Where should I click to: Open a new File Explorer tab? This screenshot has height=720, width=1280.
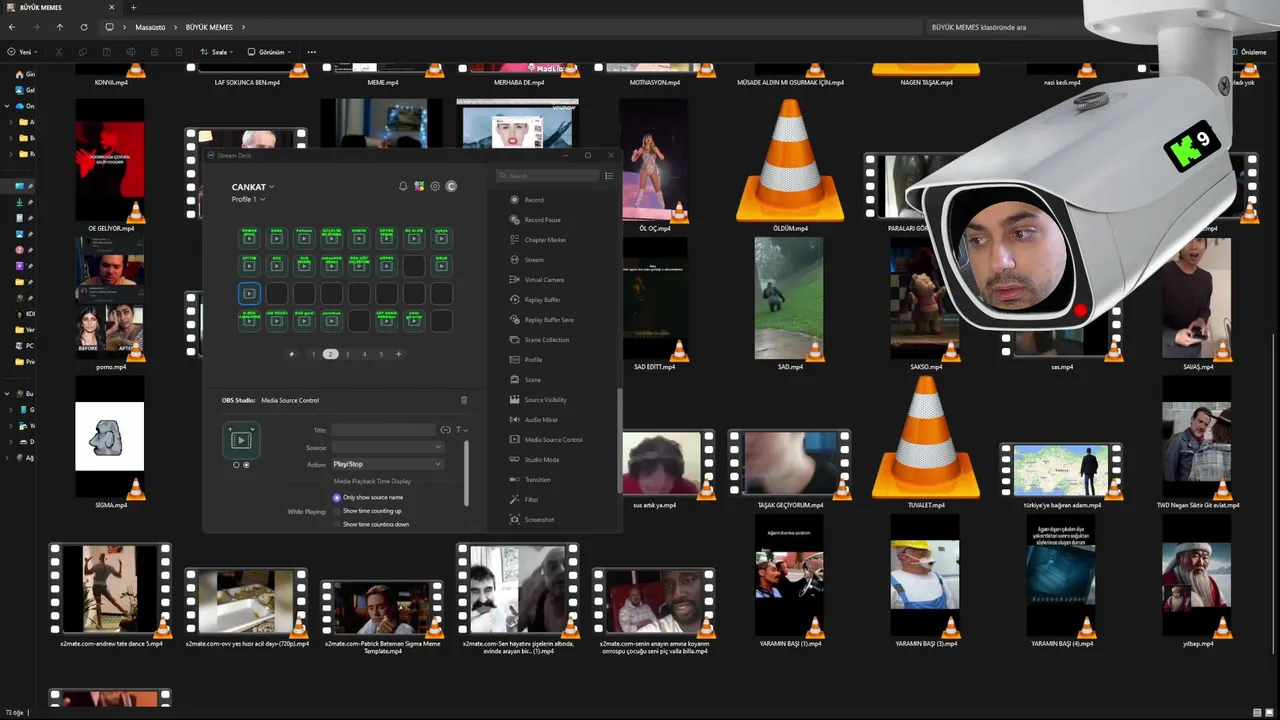[133, 7]
